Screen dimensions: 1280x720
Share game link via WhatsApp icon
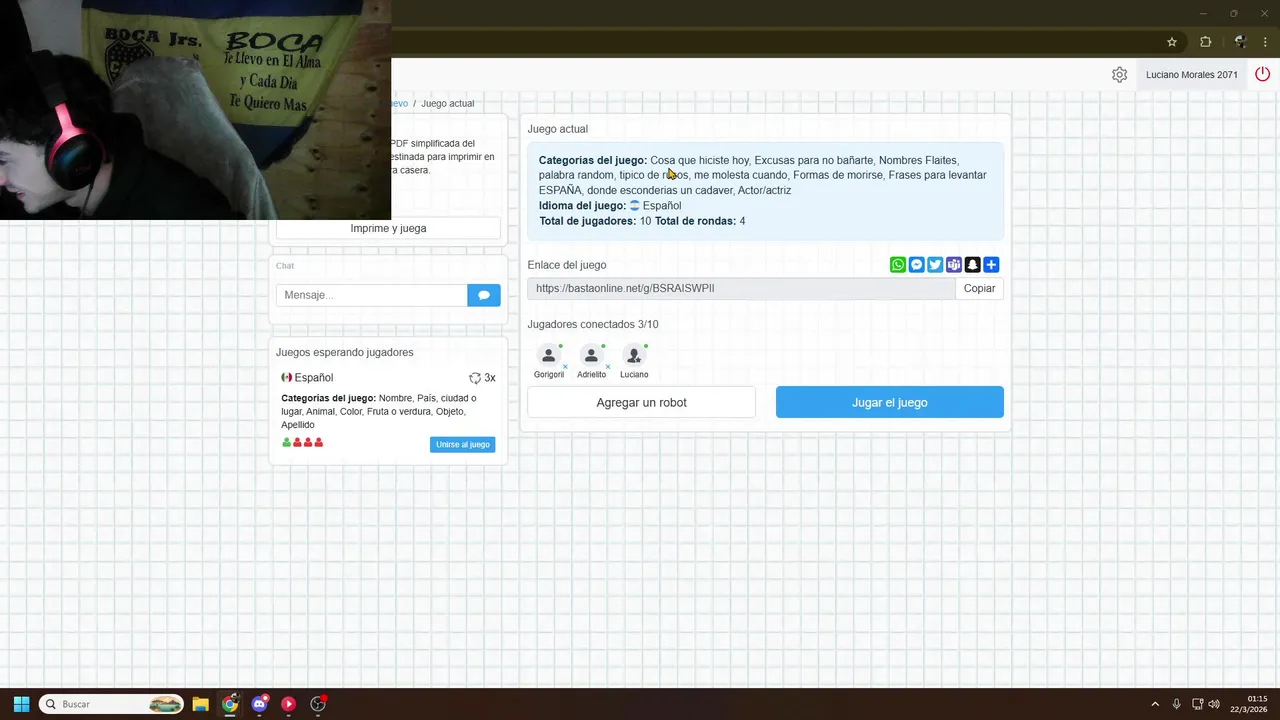pyautogui.click(x=898, y=265)
